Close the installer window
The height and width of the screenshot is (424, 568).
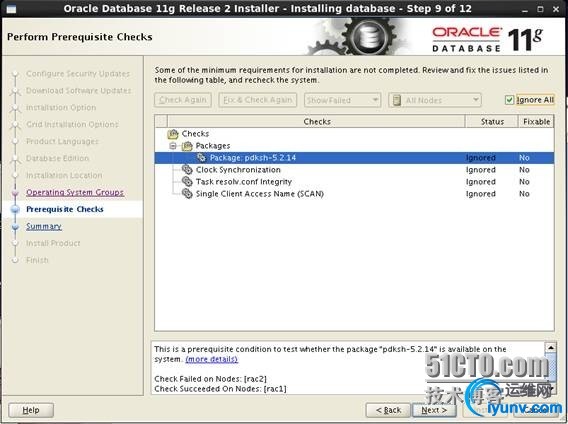pos(556,9)
